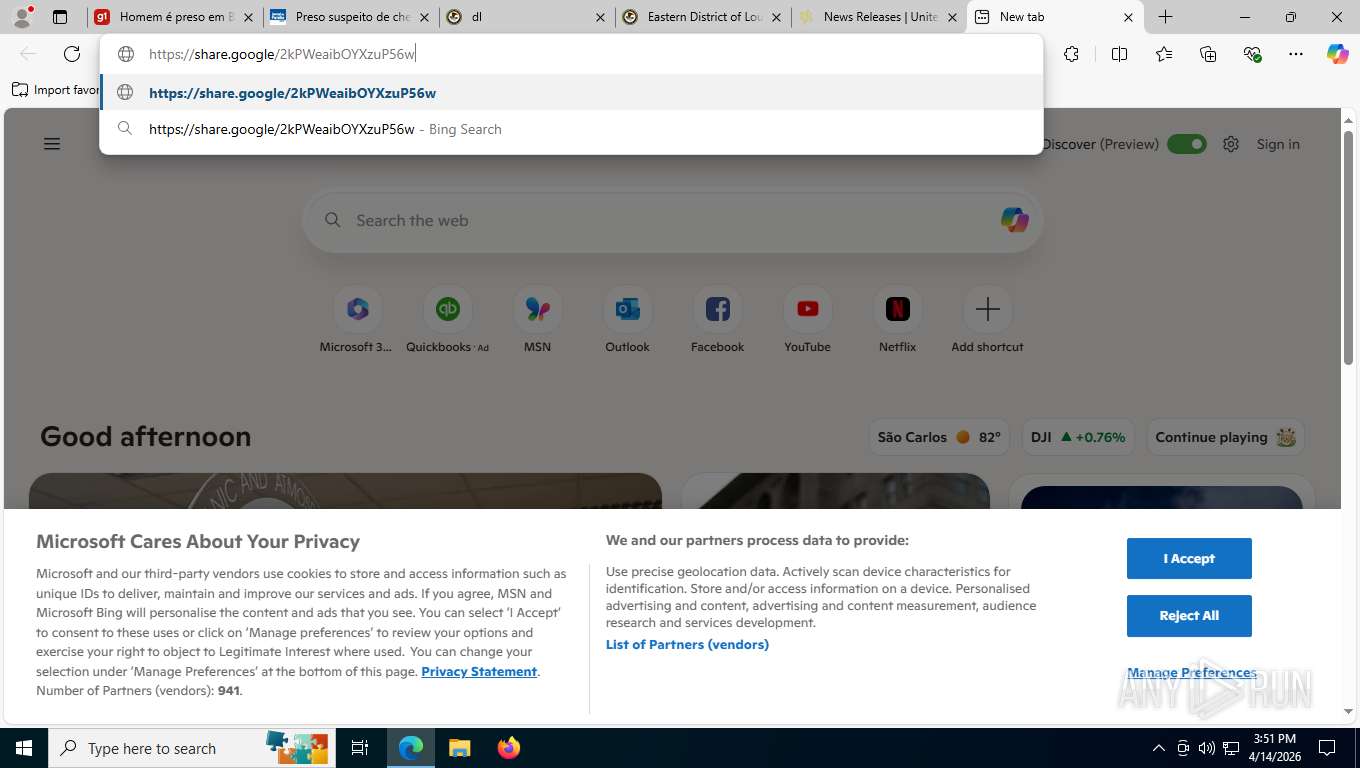Click Continue playing button
The width and height of the screenshot is (1360, 768).
[x=1225, y=437]
